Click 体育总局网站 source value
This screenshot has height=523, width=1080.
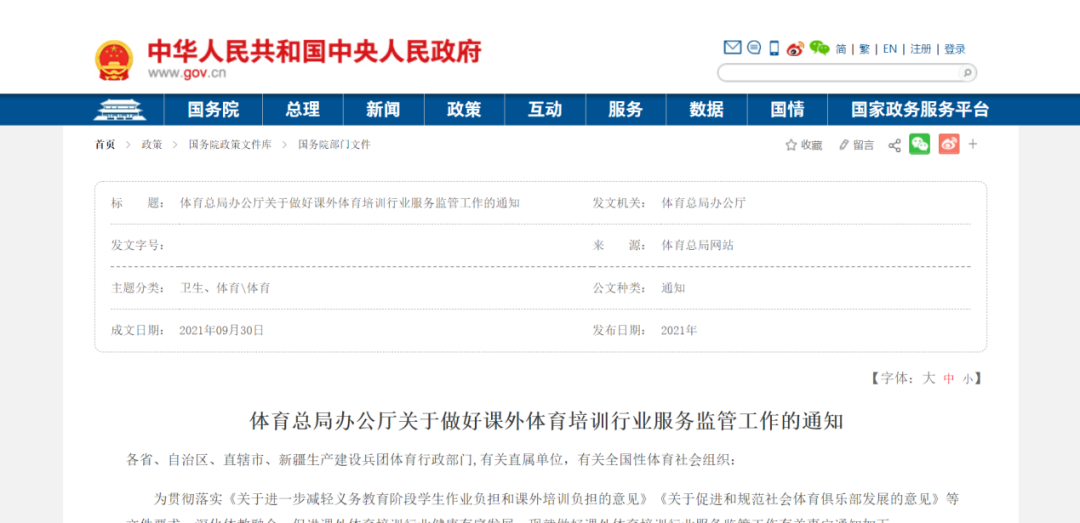coord(697,245)
